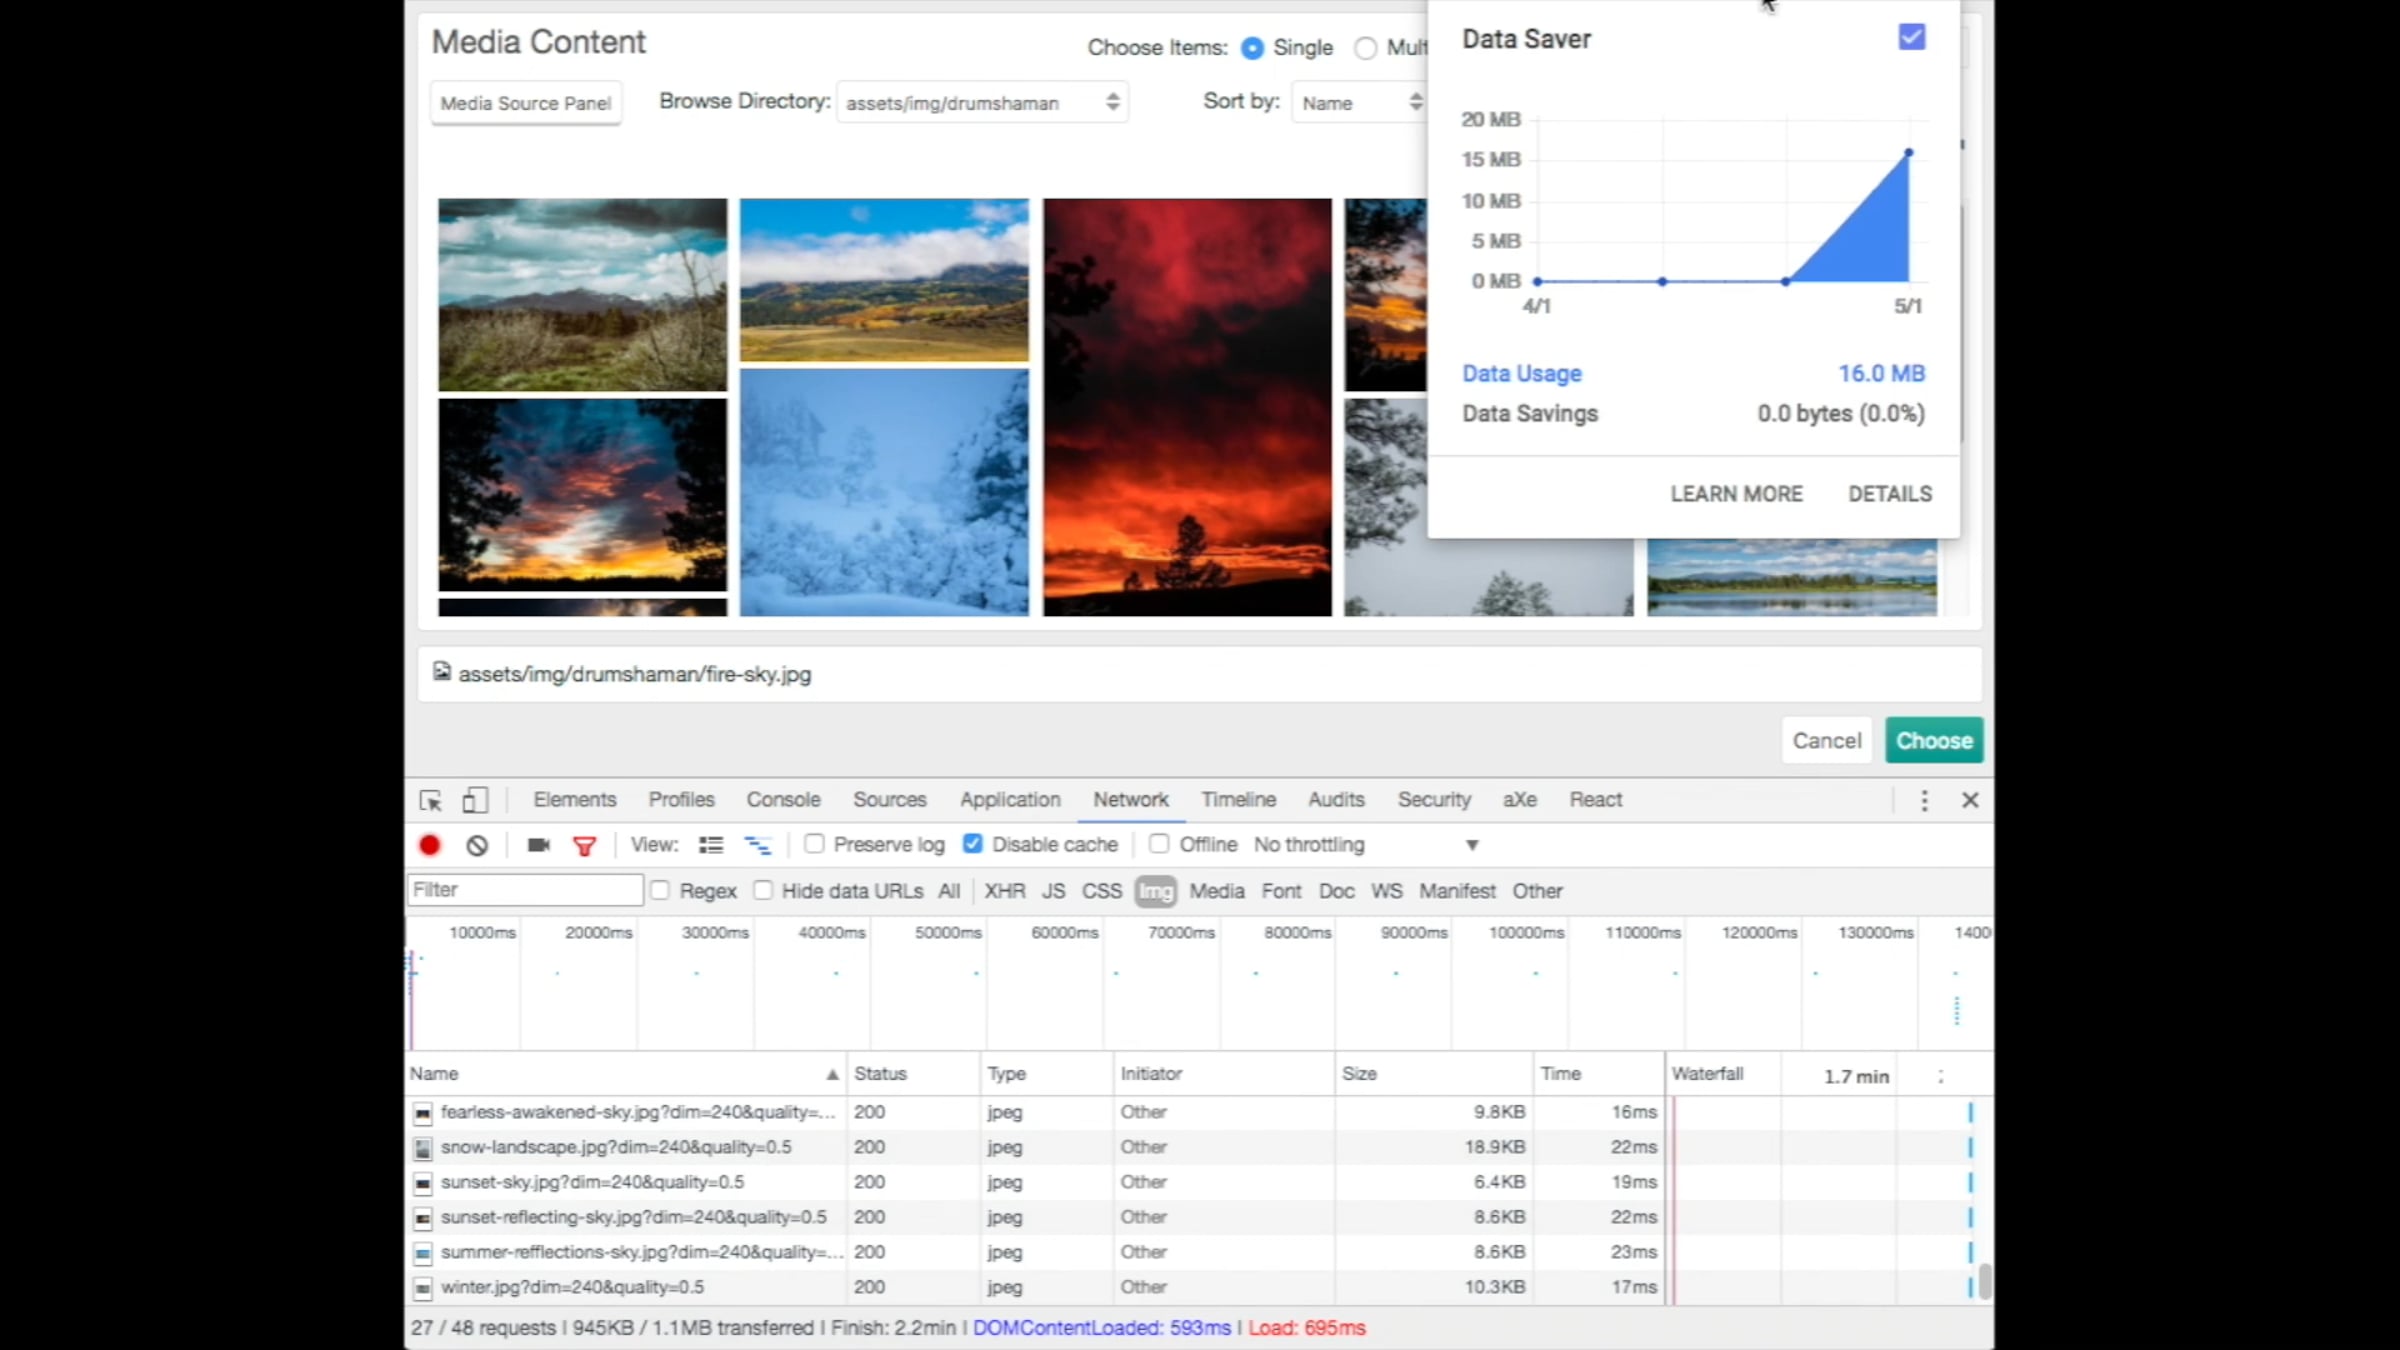This screenshot has height=1350, width=2400.
Task: Enable the Regex checkbox
Action: 660,890
